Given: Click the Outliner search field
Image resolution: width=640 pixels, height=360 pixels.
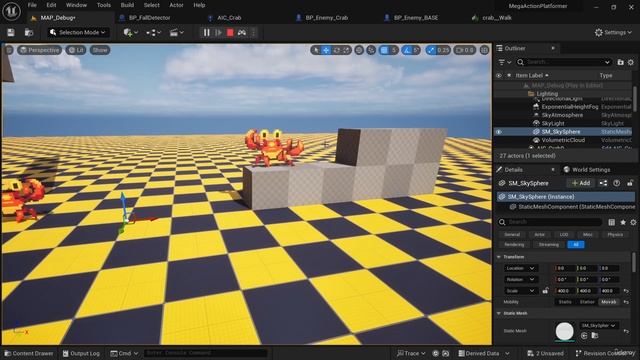Looking at the screenshot, I should tap(563, 62).
